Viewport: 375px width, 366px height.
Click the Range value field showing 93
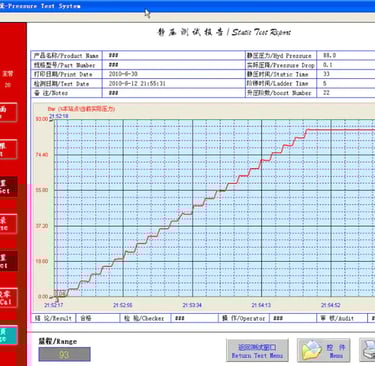pos(64,354)
